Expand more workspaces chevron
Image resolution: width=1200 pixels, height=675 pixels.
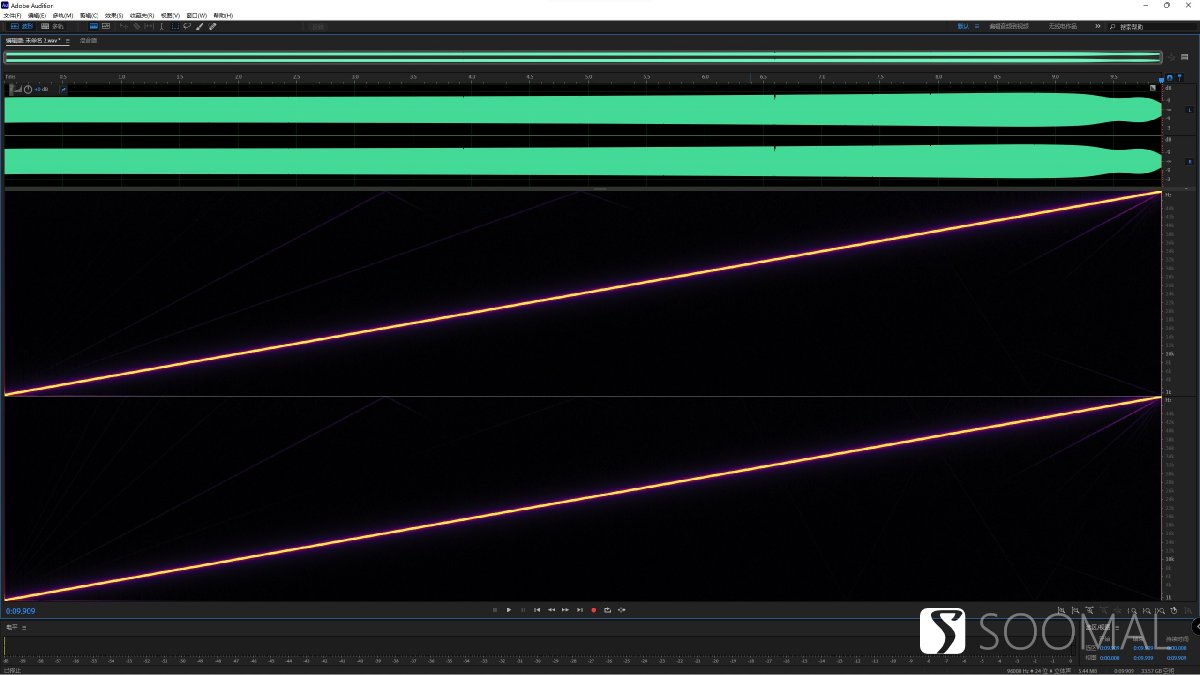click(x=1098, y=26)
